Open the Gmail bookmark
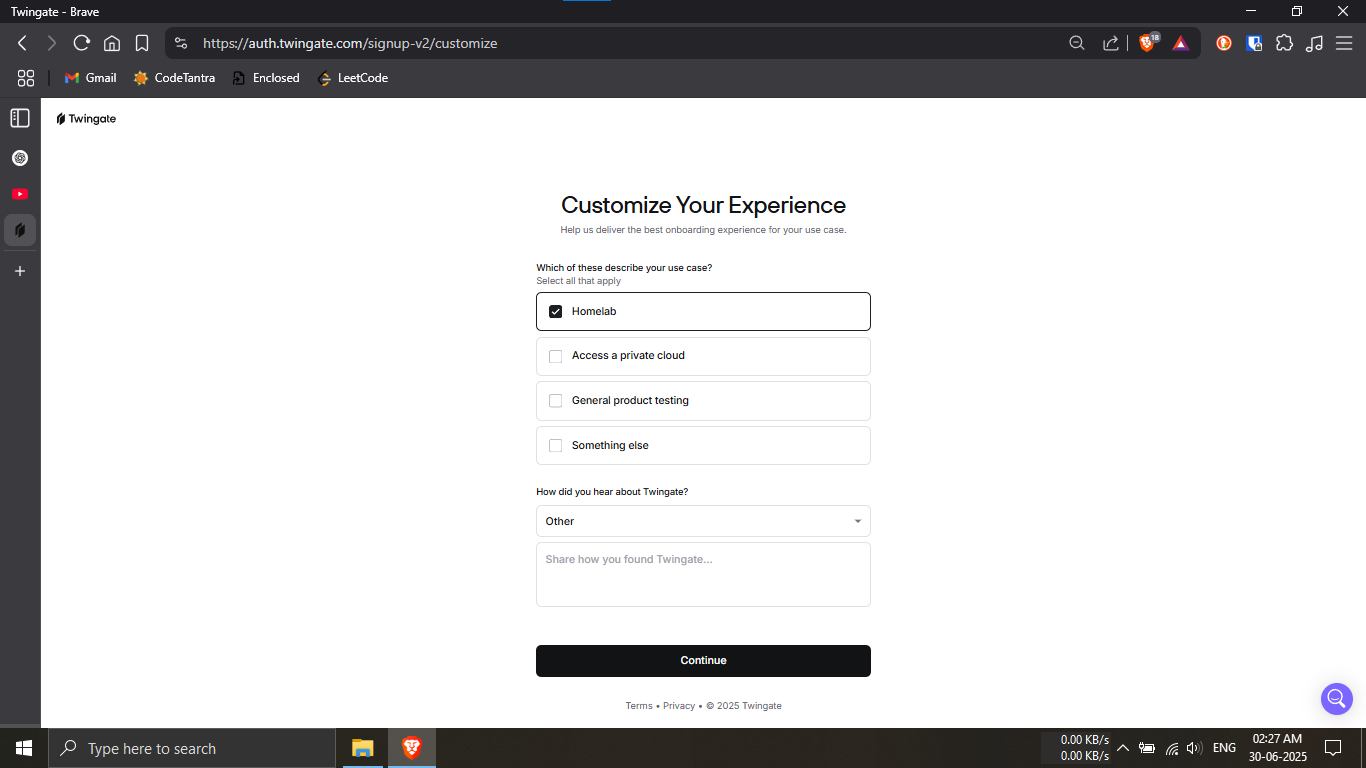The height and width of the screenshot is (768, 1366). pyautogui.click(x=90, y=78)
